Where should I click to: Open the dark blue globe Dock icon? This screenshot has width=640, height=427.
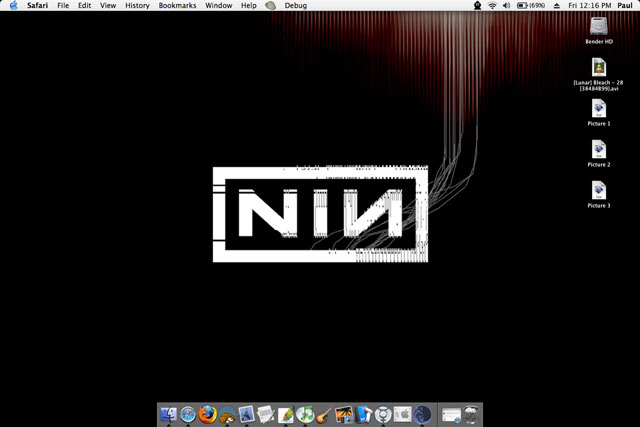[x=422, y=415]
